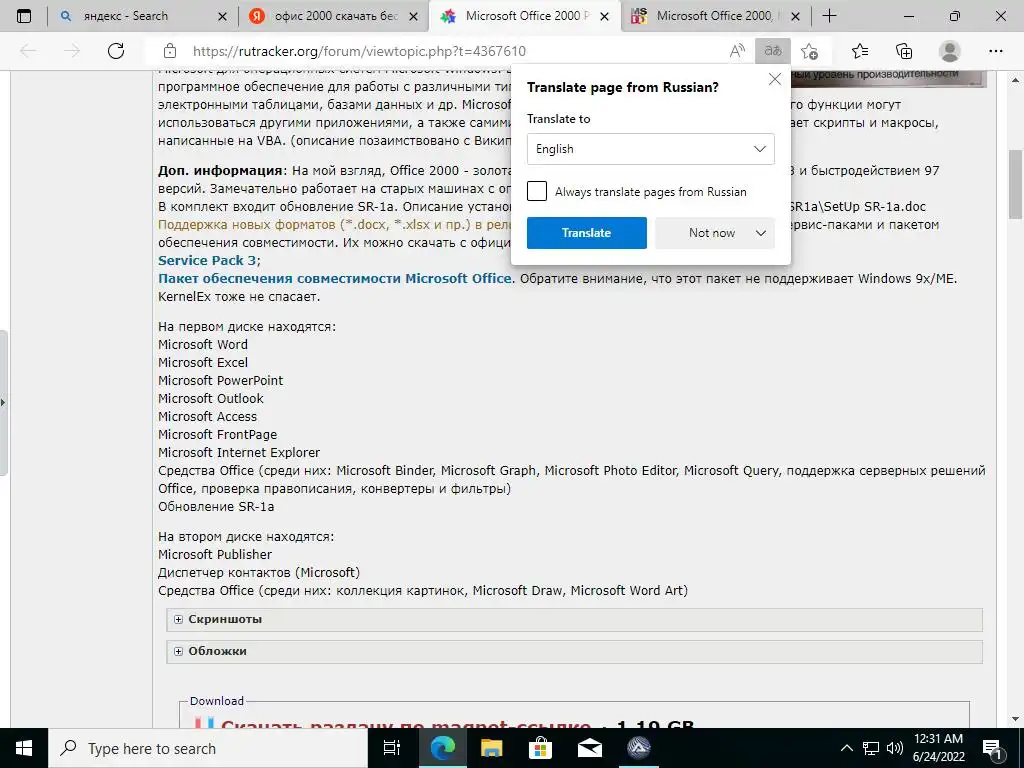This screenshot has width=1024, height=768.
Task: Open tab actions menu icon
Action: coord(24,16)
